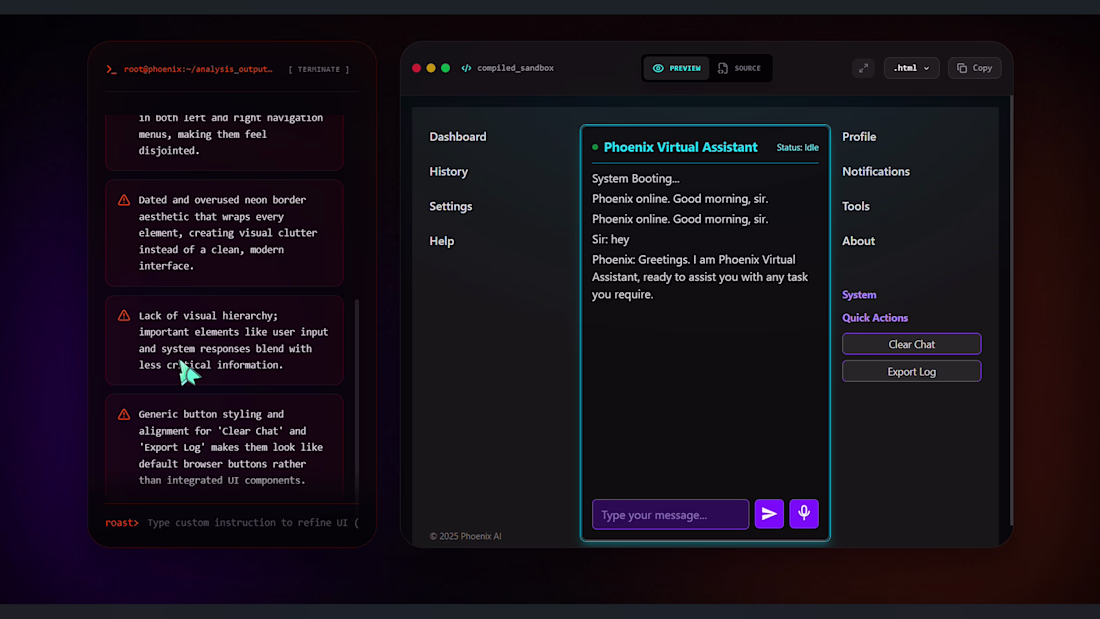Click the Clear Chat button
The image size is (1100, 619).
coord(911,344)
